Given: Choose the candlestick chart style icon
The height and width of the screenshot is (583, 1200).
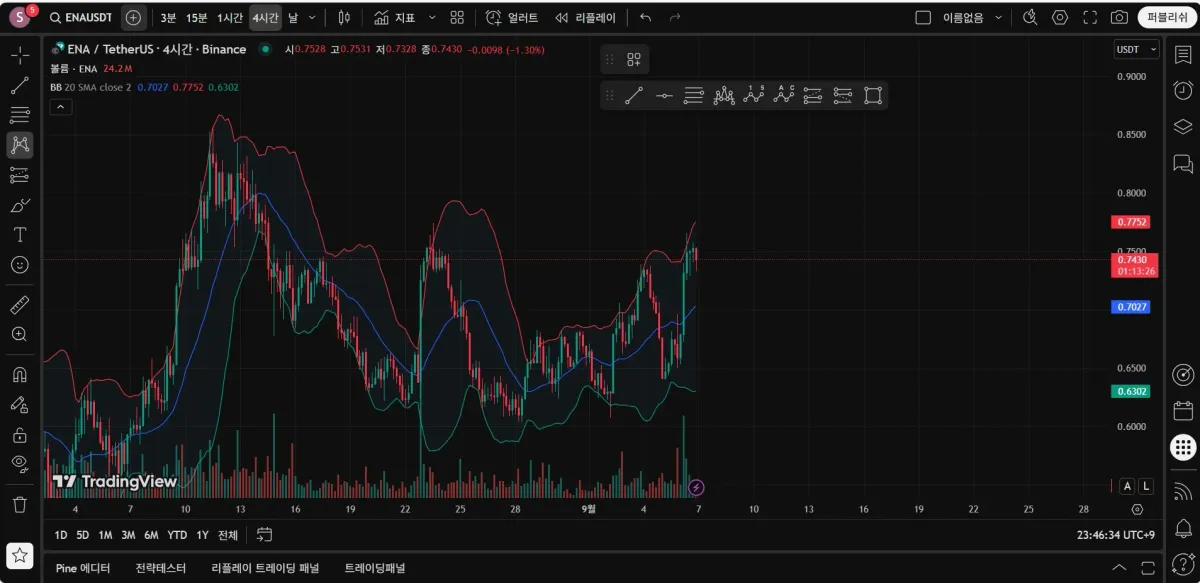Looking at the screenshot, I should click(344, 18).
